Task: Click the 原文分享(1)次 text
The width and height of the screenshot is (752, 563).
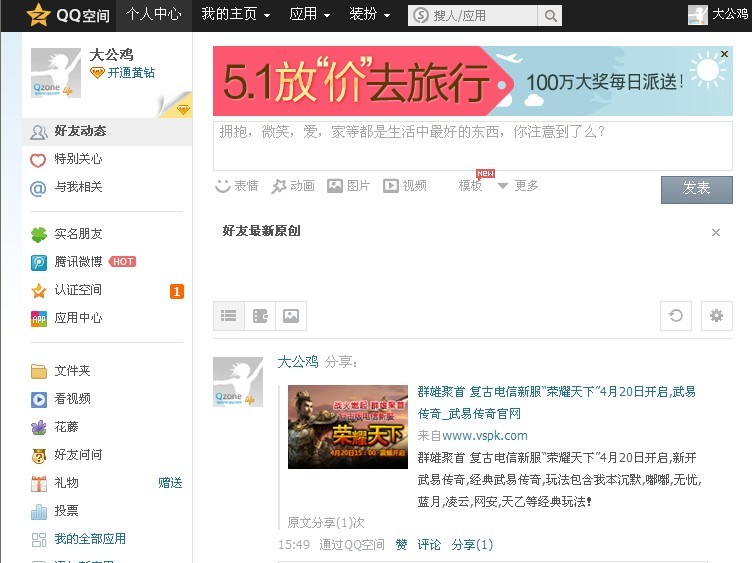Action: tap(326, 523)
